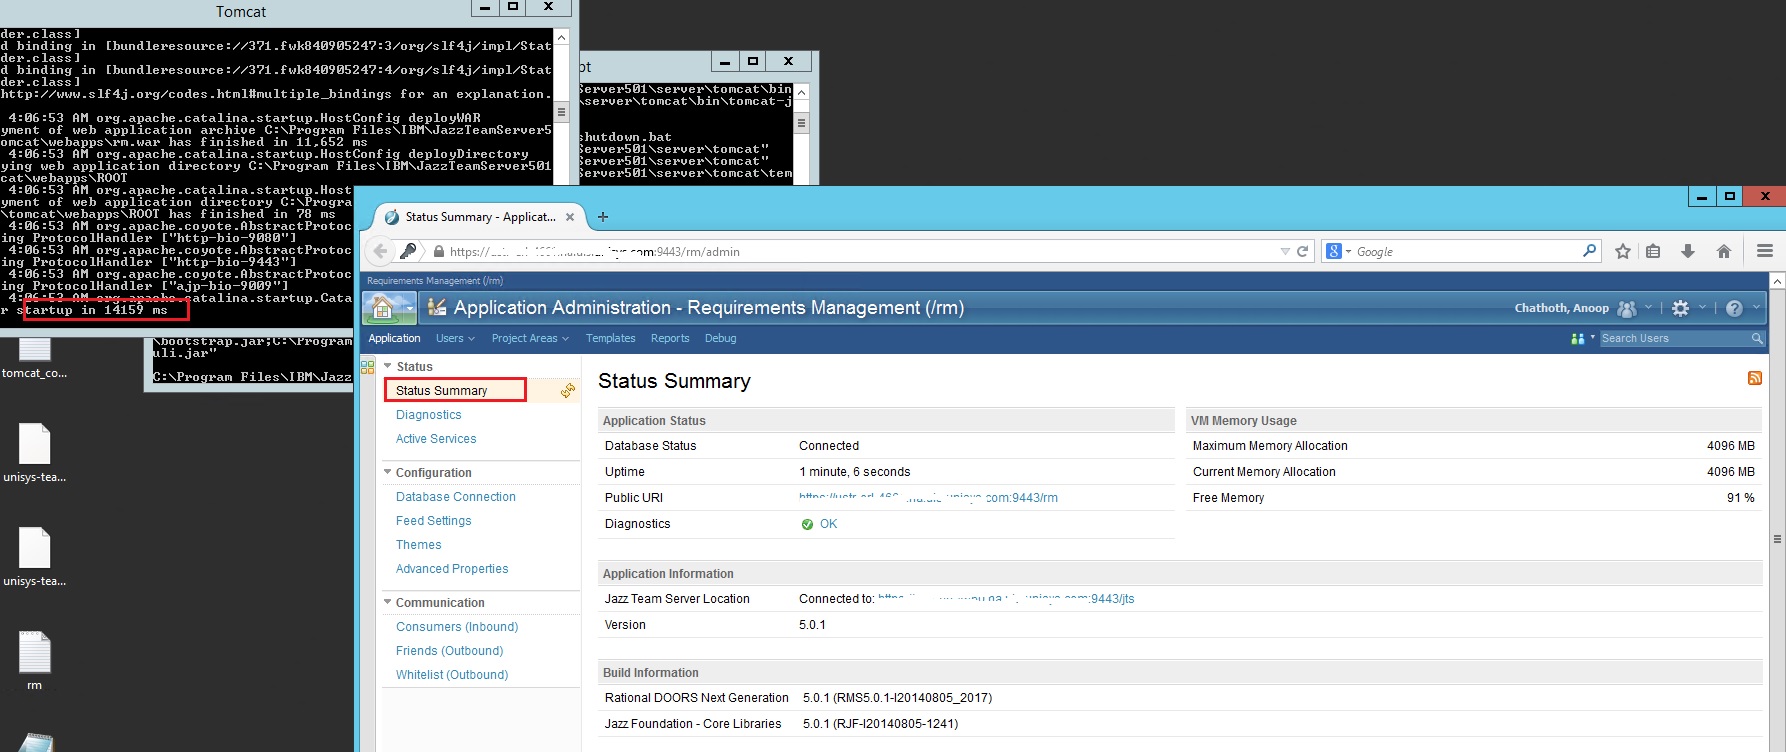Open a new browser tab with plus
1786x752 pixels.
[602, 217]
